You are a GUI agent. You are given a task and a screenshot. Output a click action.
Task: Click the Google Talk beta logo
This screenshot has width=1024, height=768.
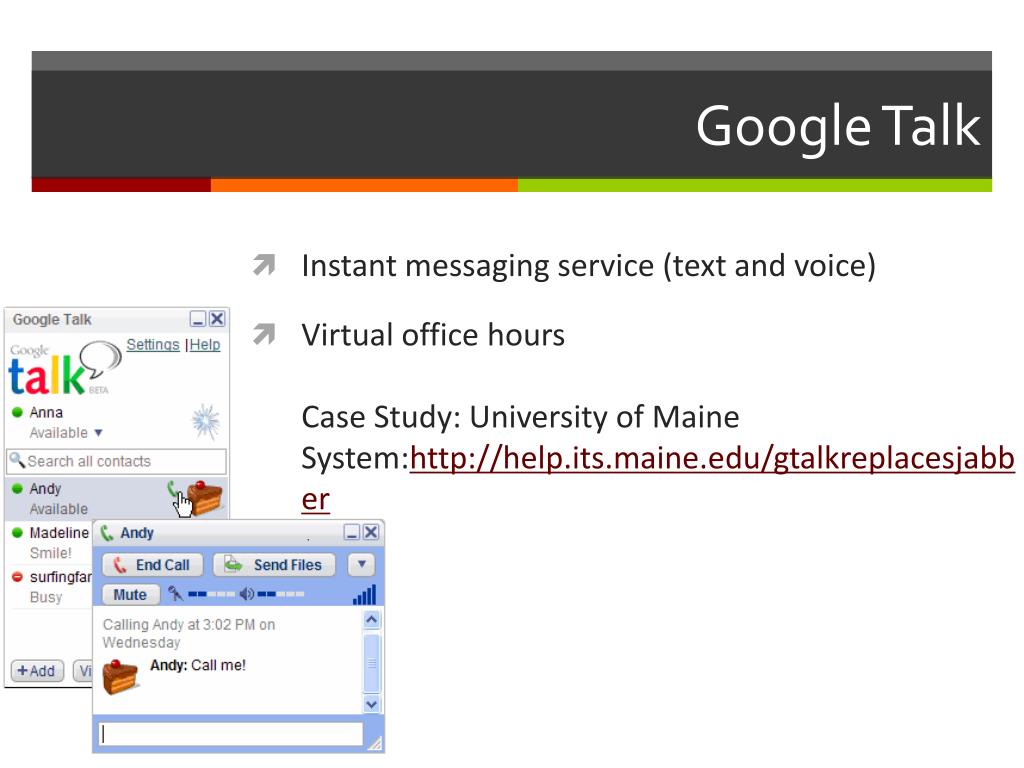point(65,369)
